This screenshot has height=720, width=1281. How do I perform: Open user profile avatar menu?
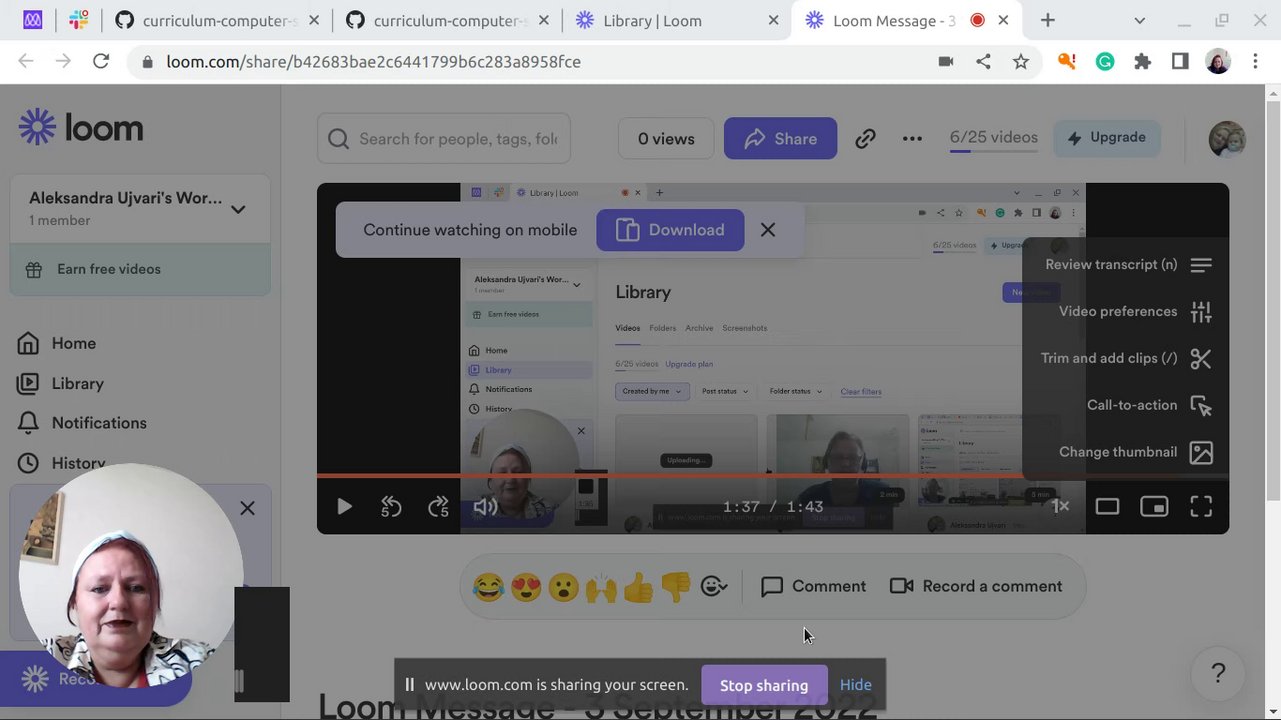point(1227,139)
